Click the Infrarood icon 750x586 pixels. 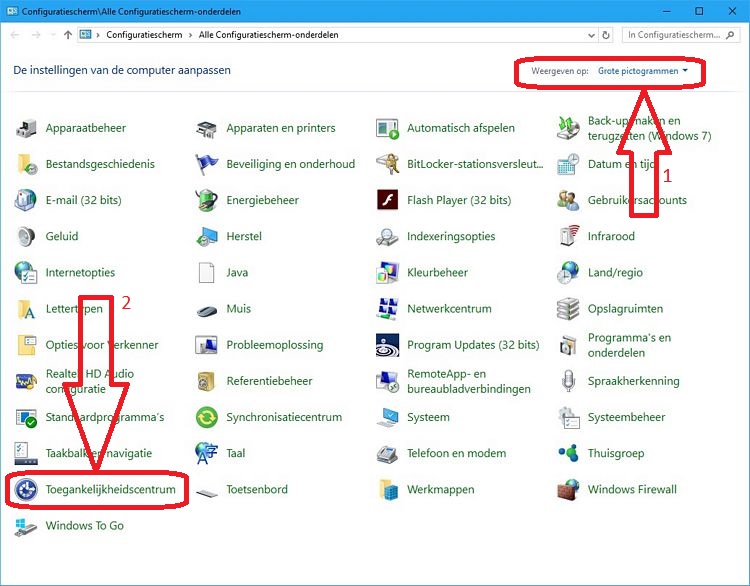coord(568,236)
